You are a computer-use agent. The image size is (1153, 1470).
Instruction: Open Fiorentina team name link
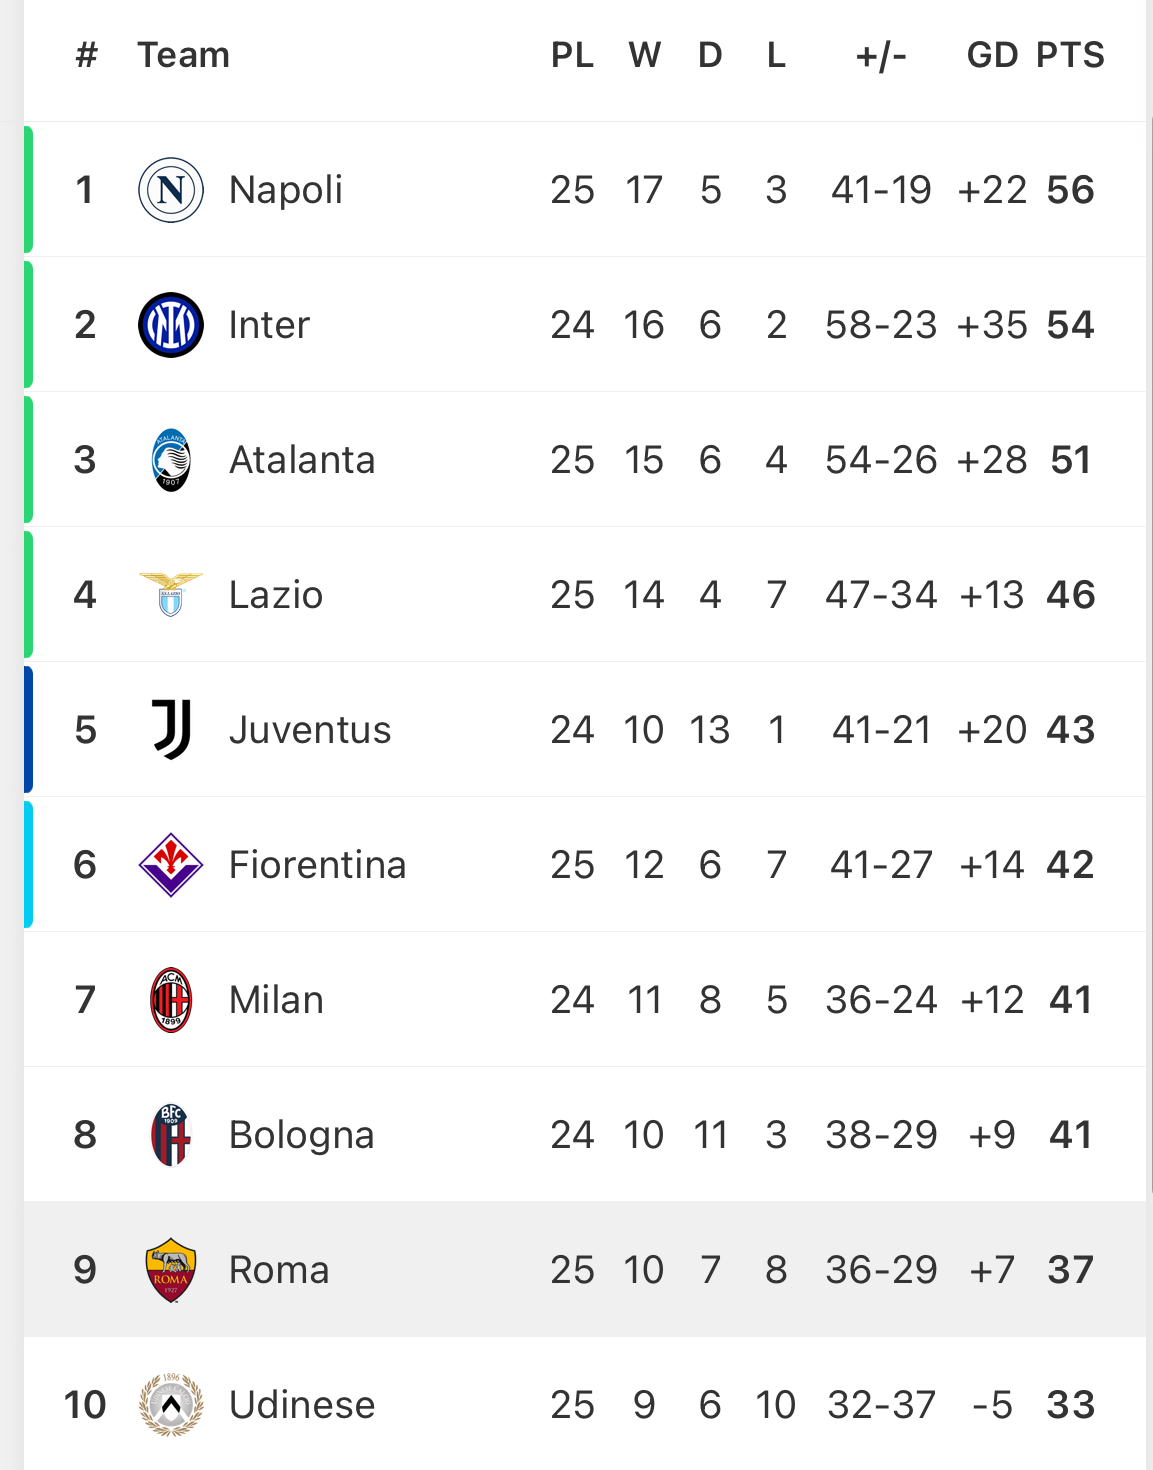click(x=318, y=865)
